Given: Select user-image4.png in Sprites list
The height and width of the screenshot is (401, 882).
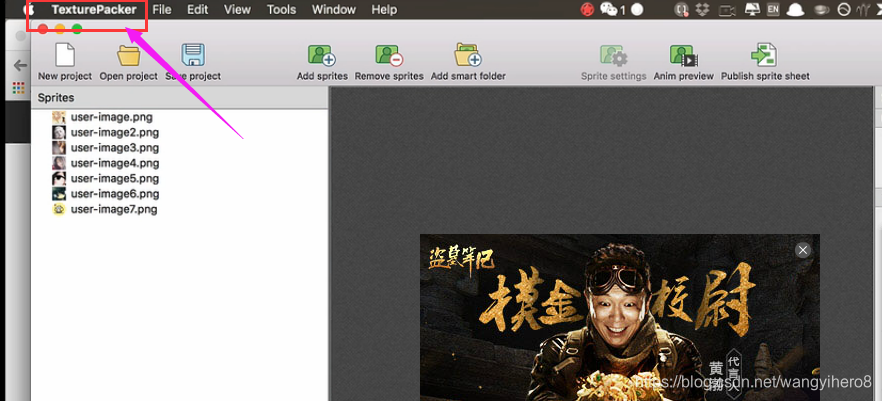Looking at the screenshot, I should pyautogui.click(x=115, y=163).
